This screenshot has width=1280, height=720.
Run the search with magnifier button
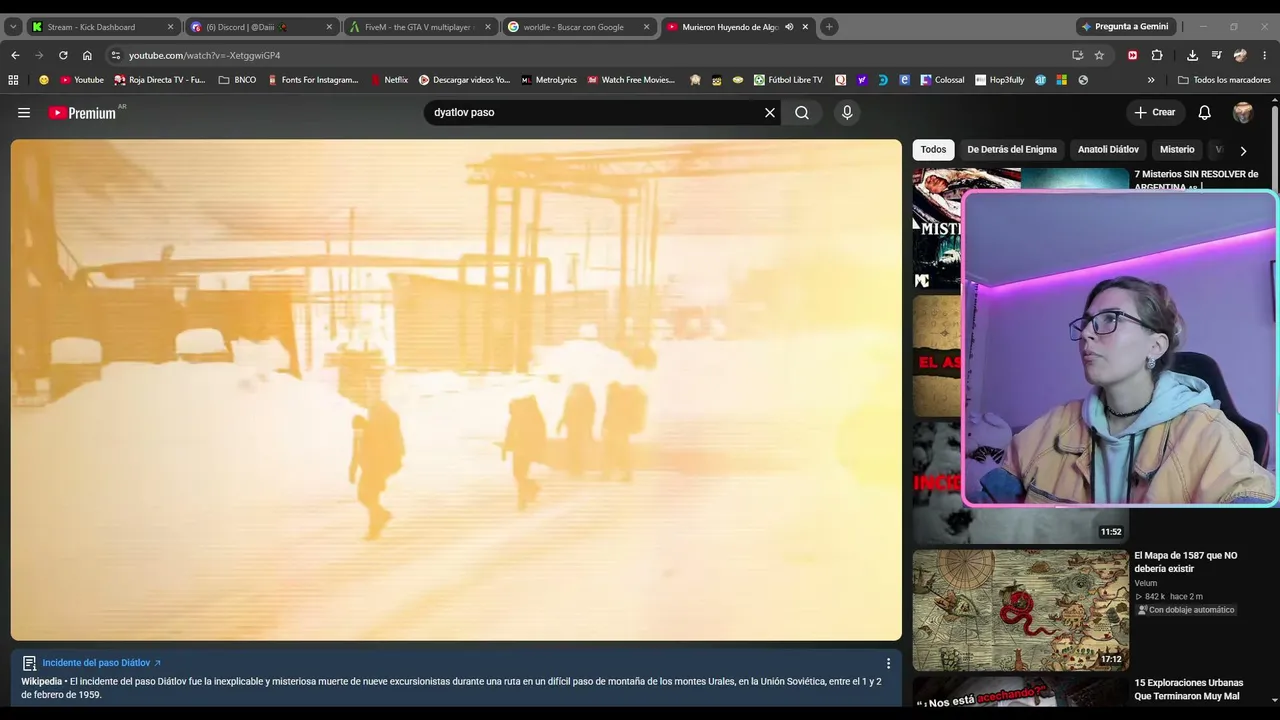pyautogui.click(x=802, y=113)
